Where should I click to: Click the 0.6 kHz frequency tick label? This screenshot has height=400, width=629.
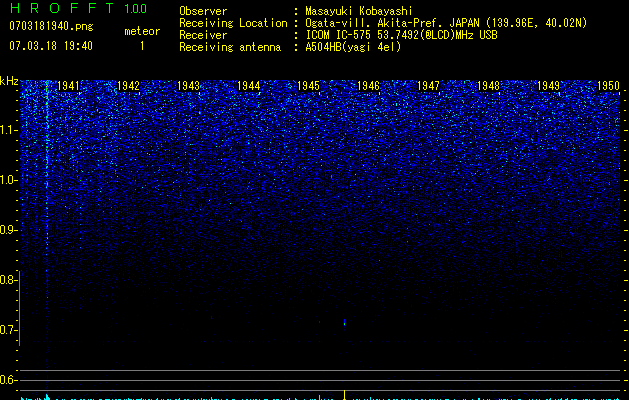pos(8,380)
